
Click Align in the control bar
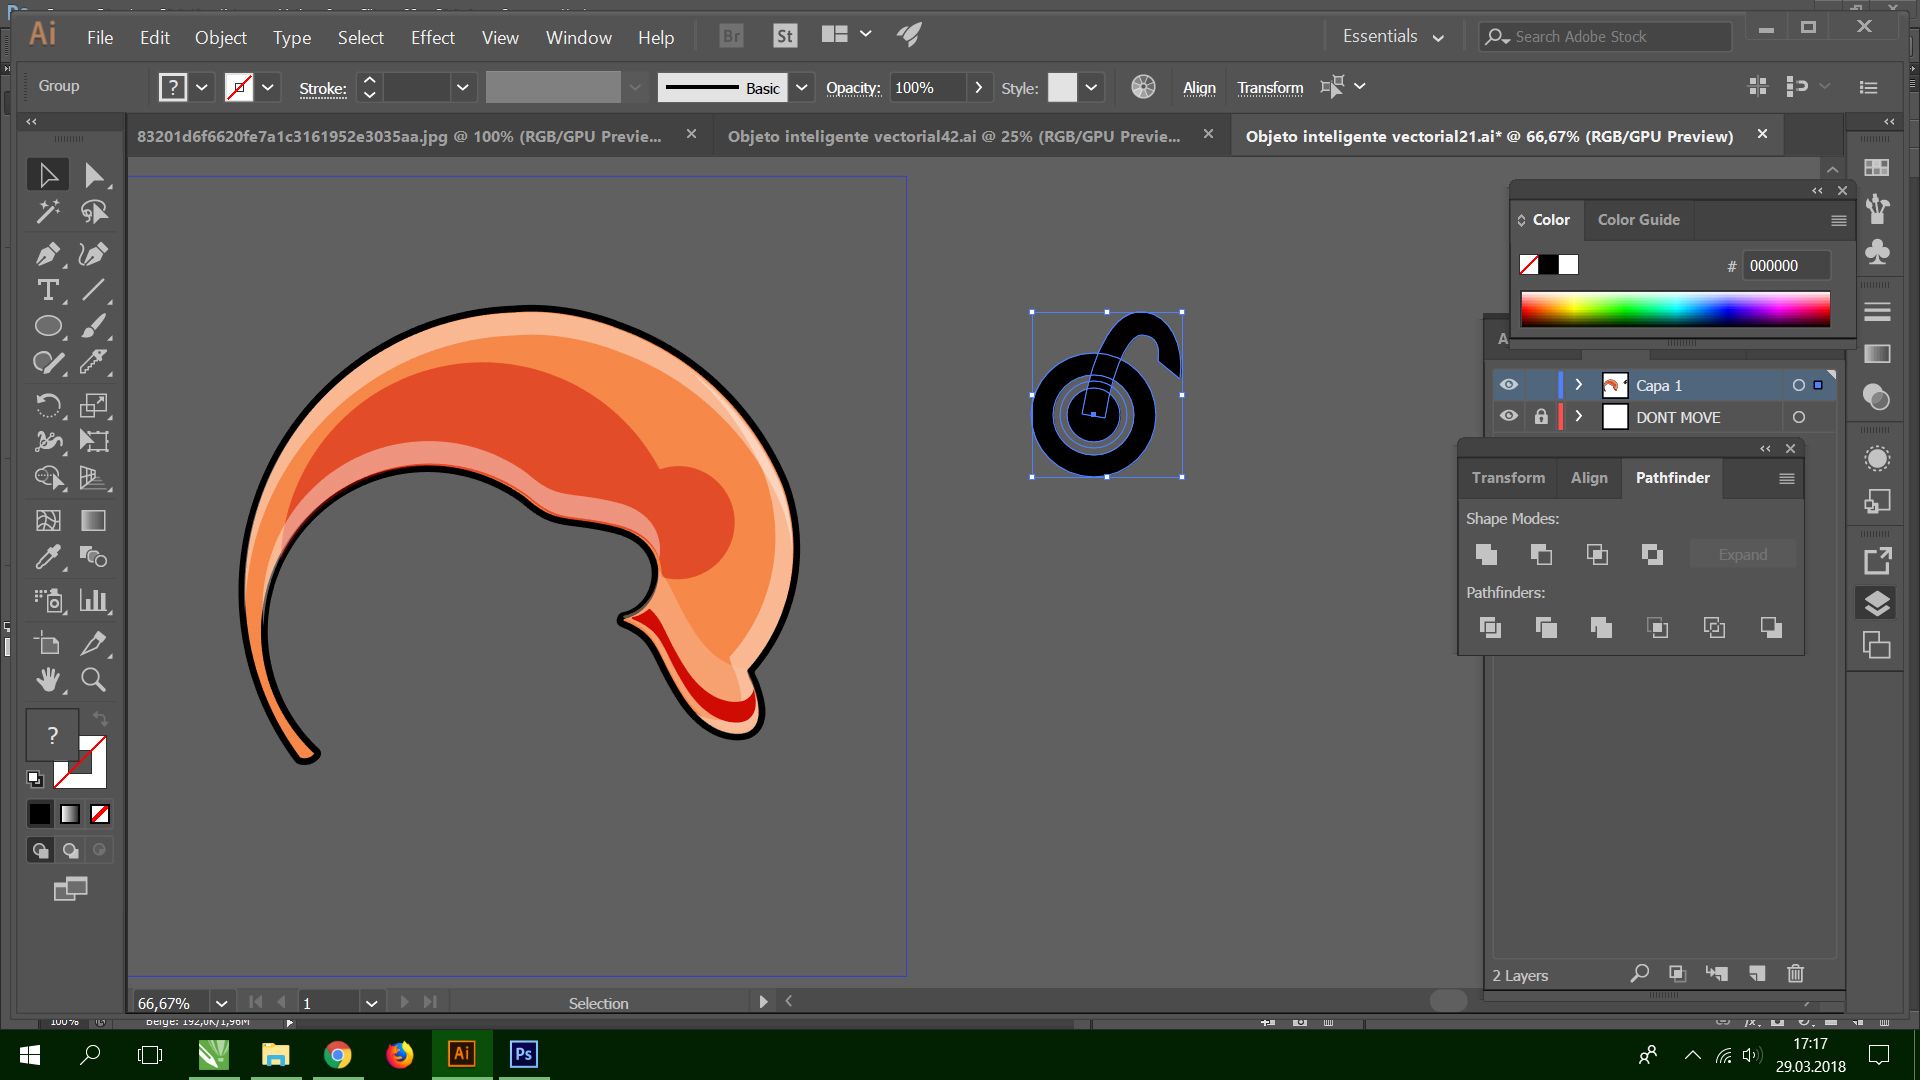click(x=1199, y=87)
